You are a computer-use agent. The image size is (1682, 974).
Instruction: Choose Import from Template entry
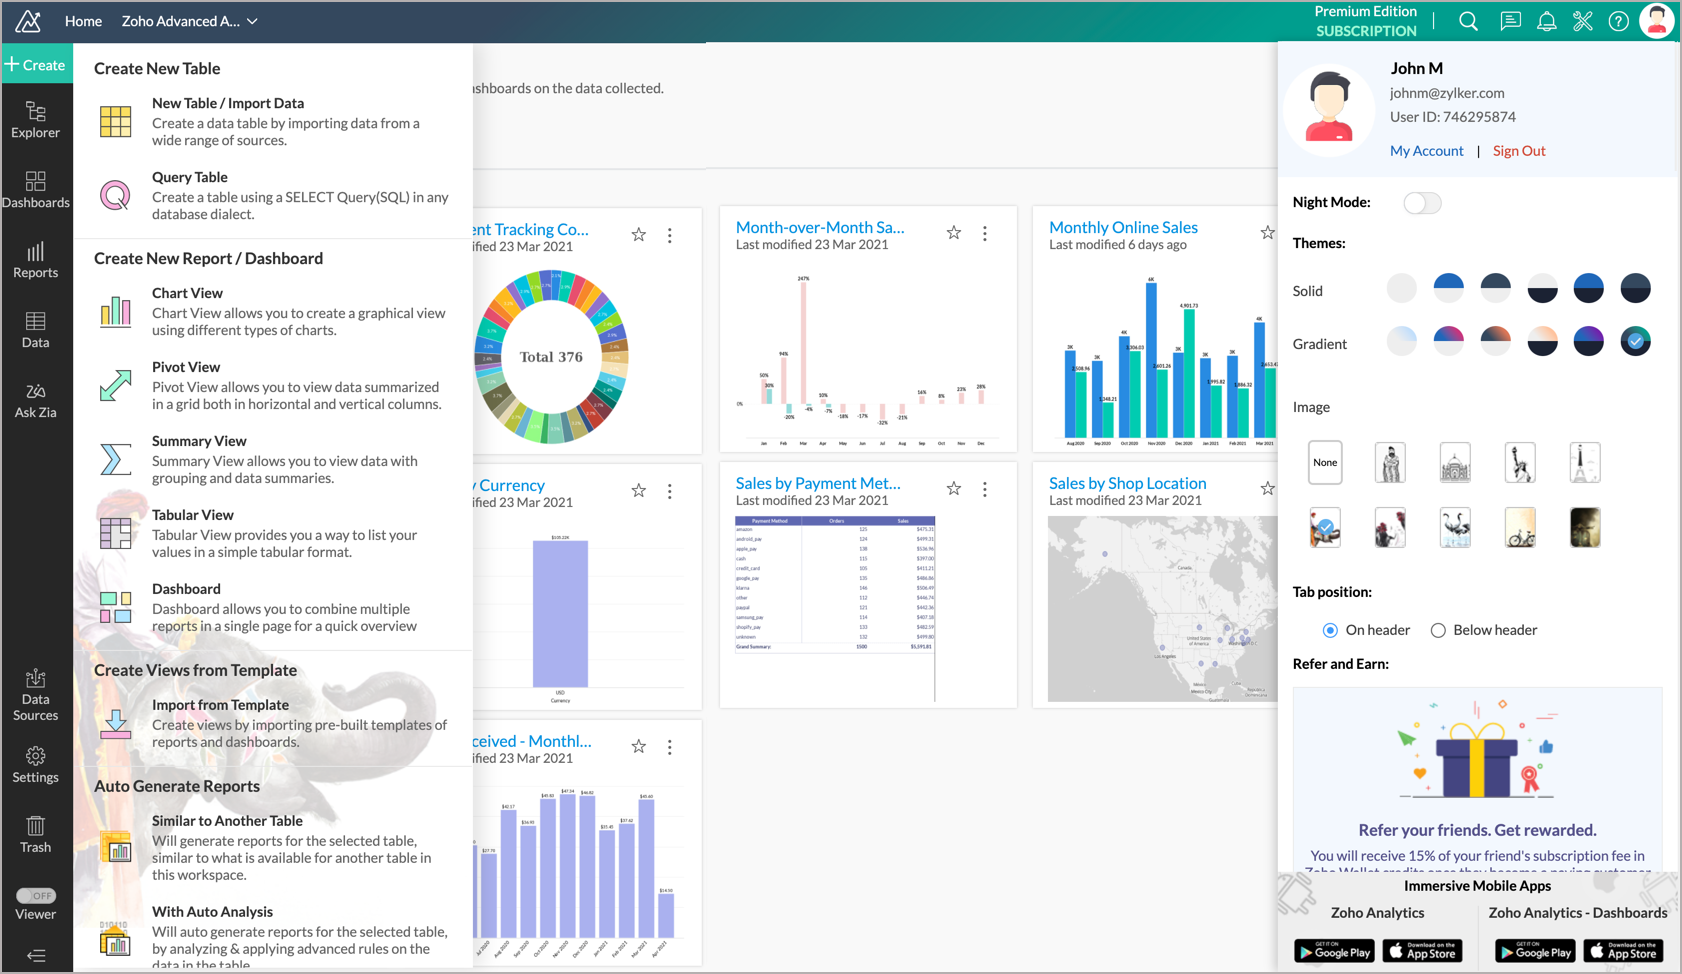click(x=273, y=723)
